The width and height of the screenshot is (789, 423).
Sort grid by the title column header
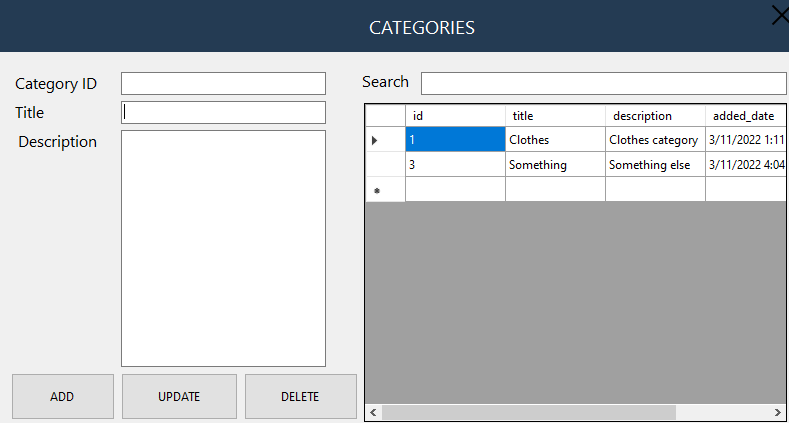click(x=555, y=116)
